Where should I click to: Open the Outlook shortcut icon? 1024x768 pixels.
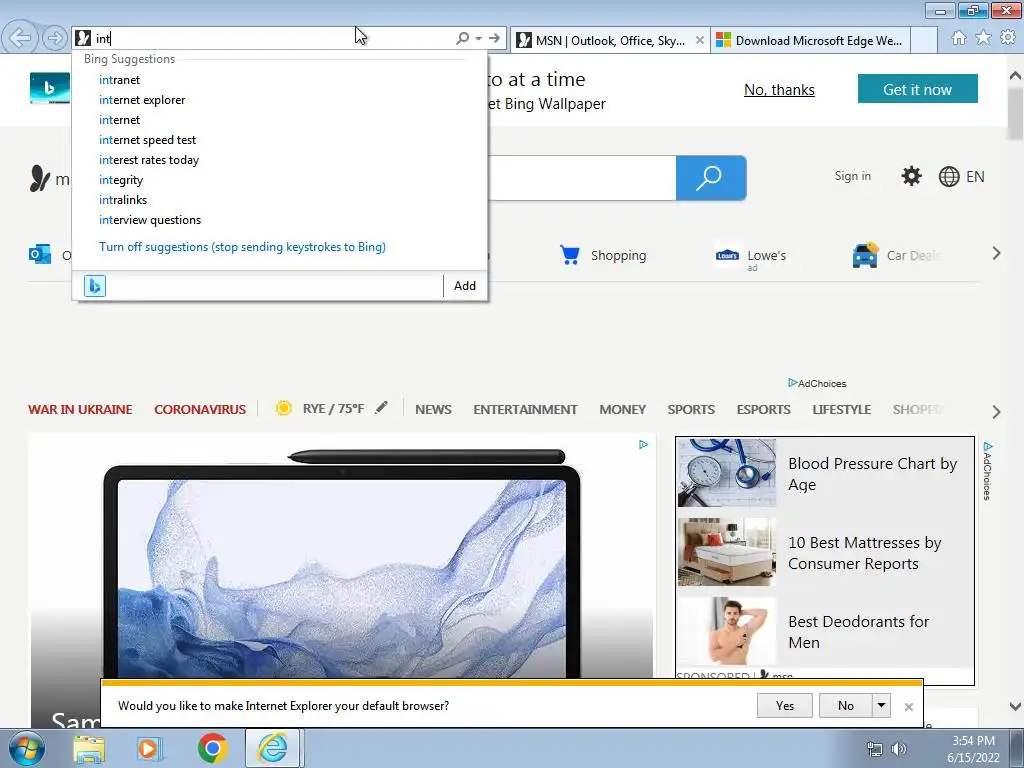point(40,254)
